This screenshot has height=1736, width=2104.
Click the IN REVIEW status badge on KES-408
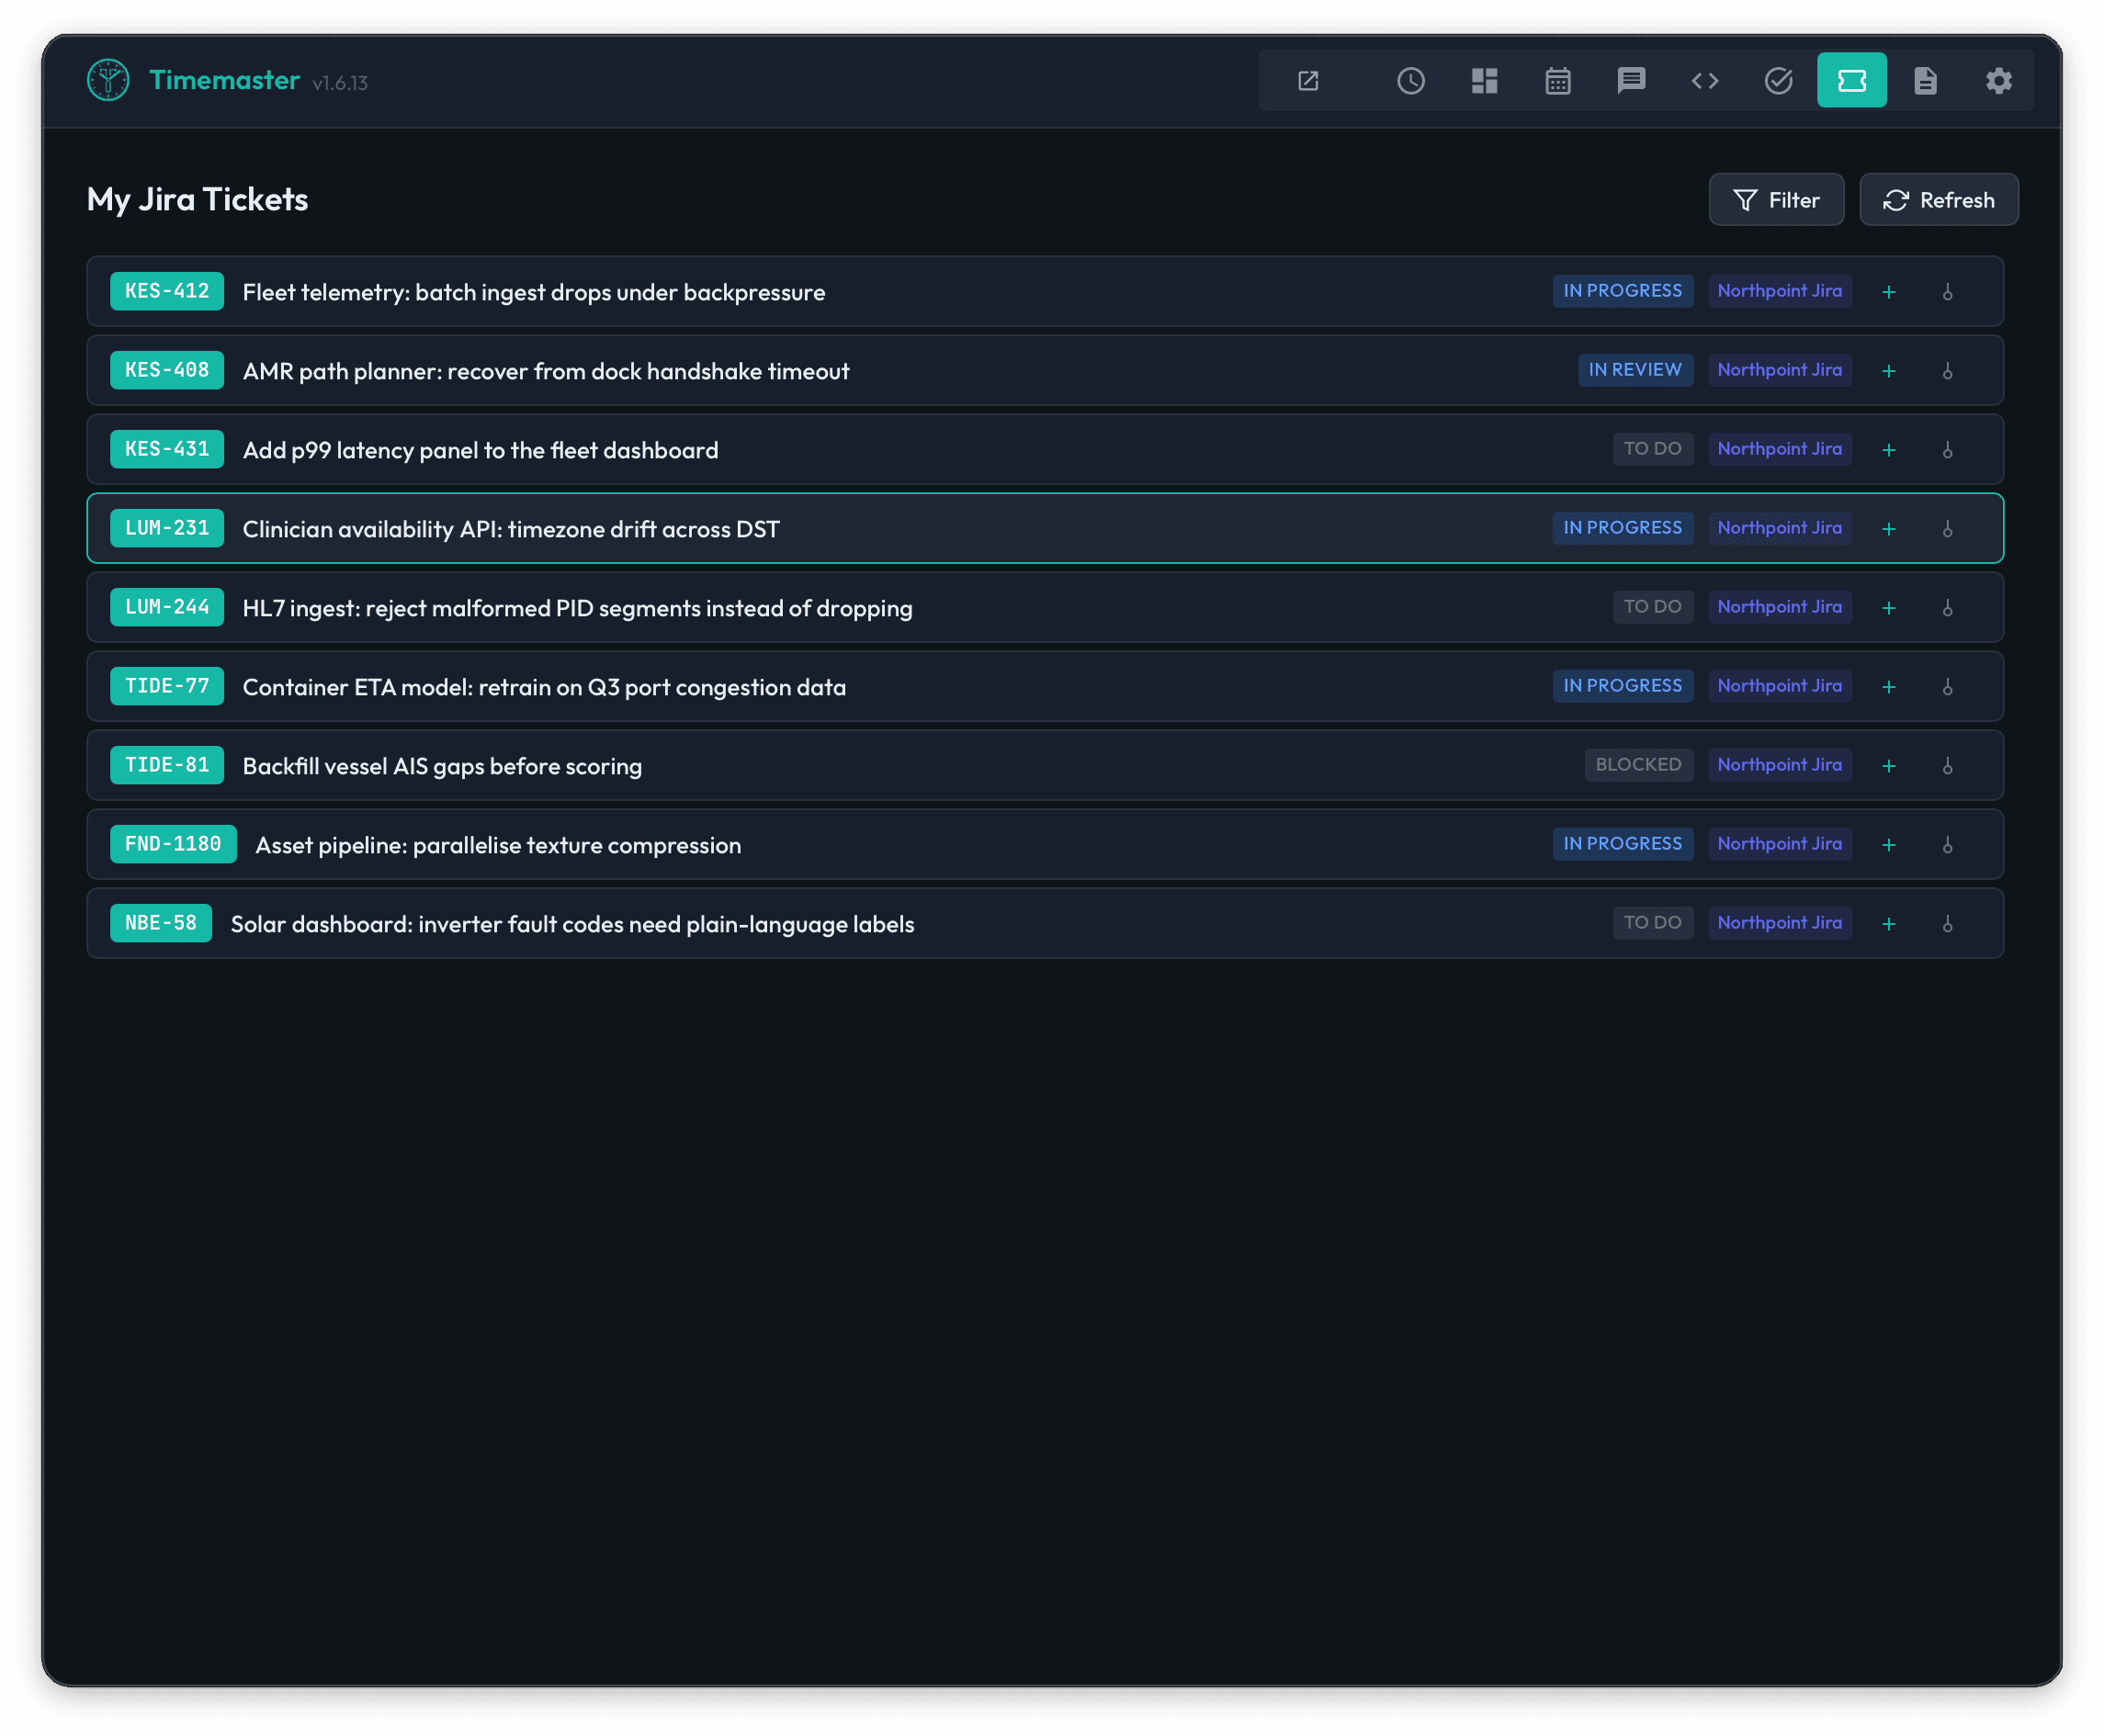pyautogui.click(x=1635, y=370)
